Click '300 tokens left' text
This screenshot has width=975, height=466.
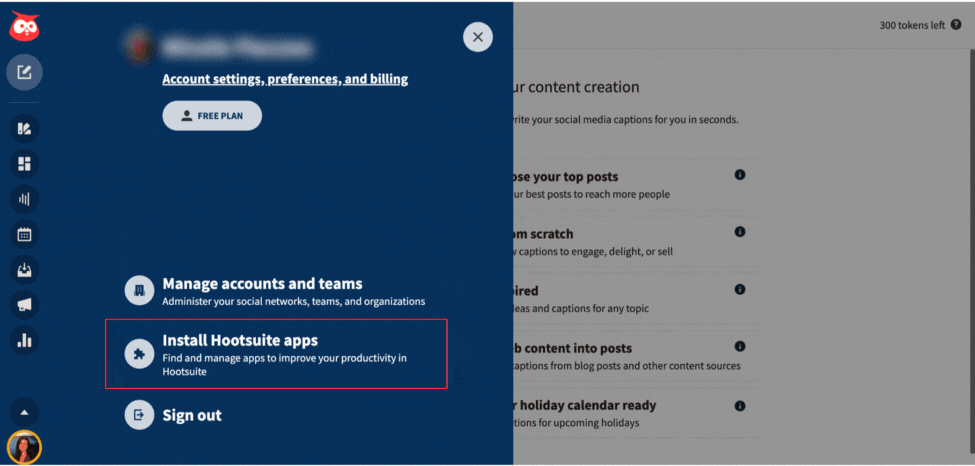click(912, 26)
